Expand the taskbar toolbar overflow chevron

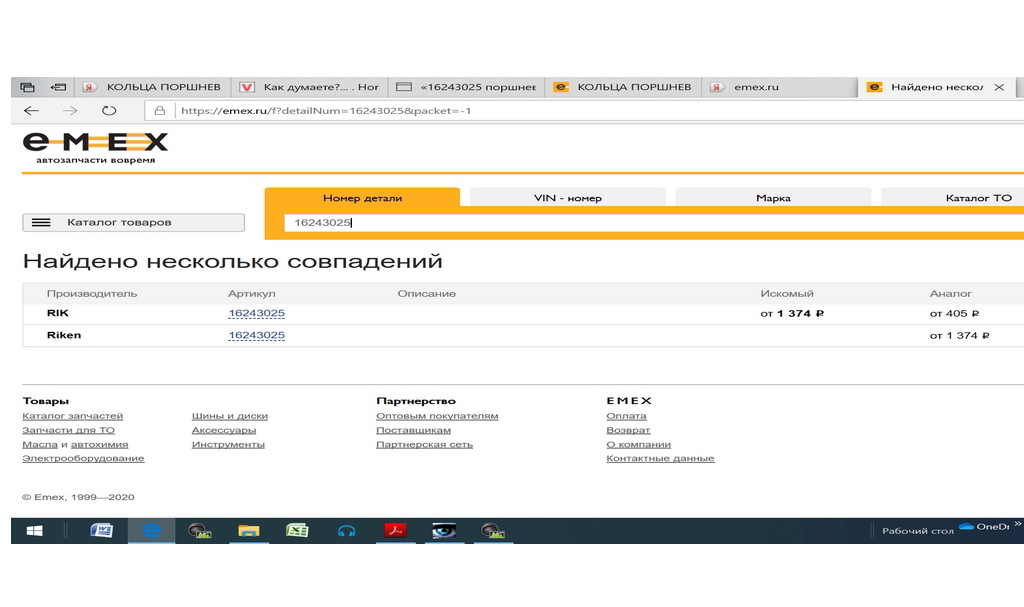click(1017, 524)
